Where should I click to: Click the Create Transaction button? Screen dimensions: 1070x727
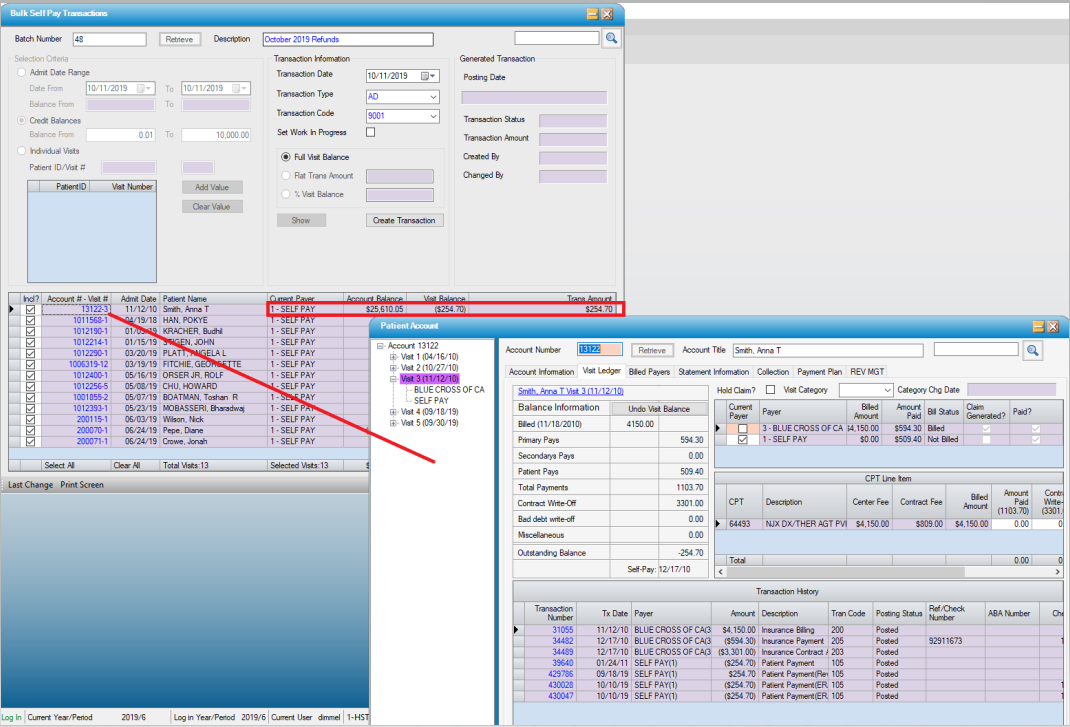coord(407,220)
